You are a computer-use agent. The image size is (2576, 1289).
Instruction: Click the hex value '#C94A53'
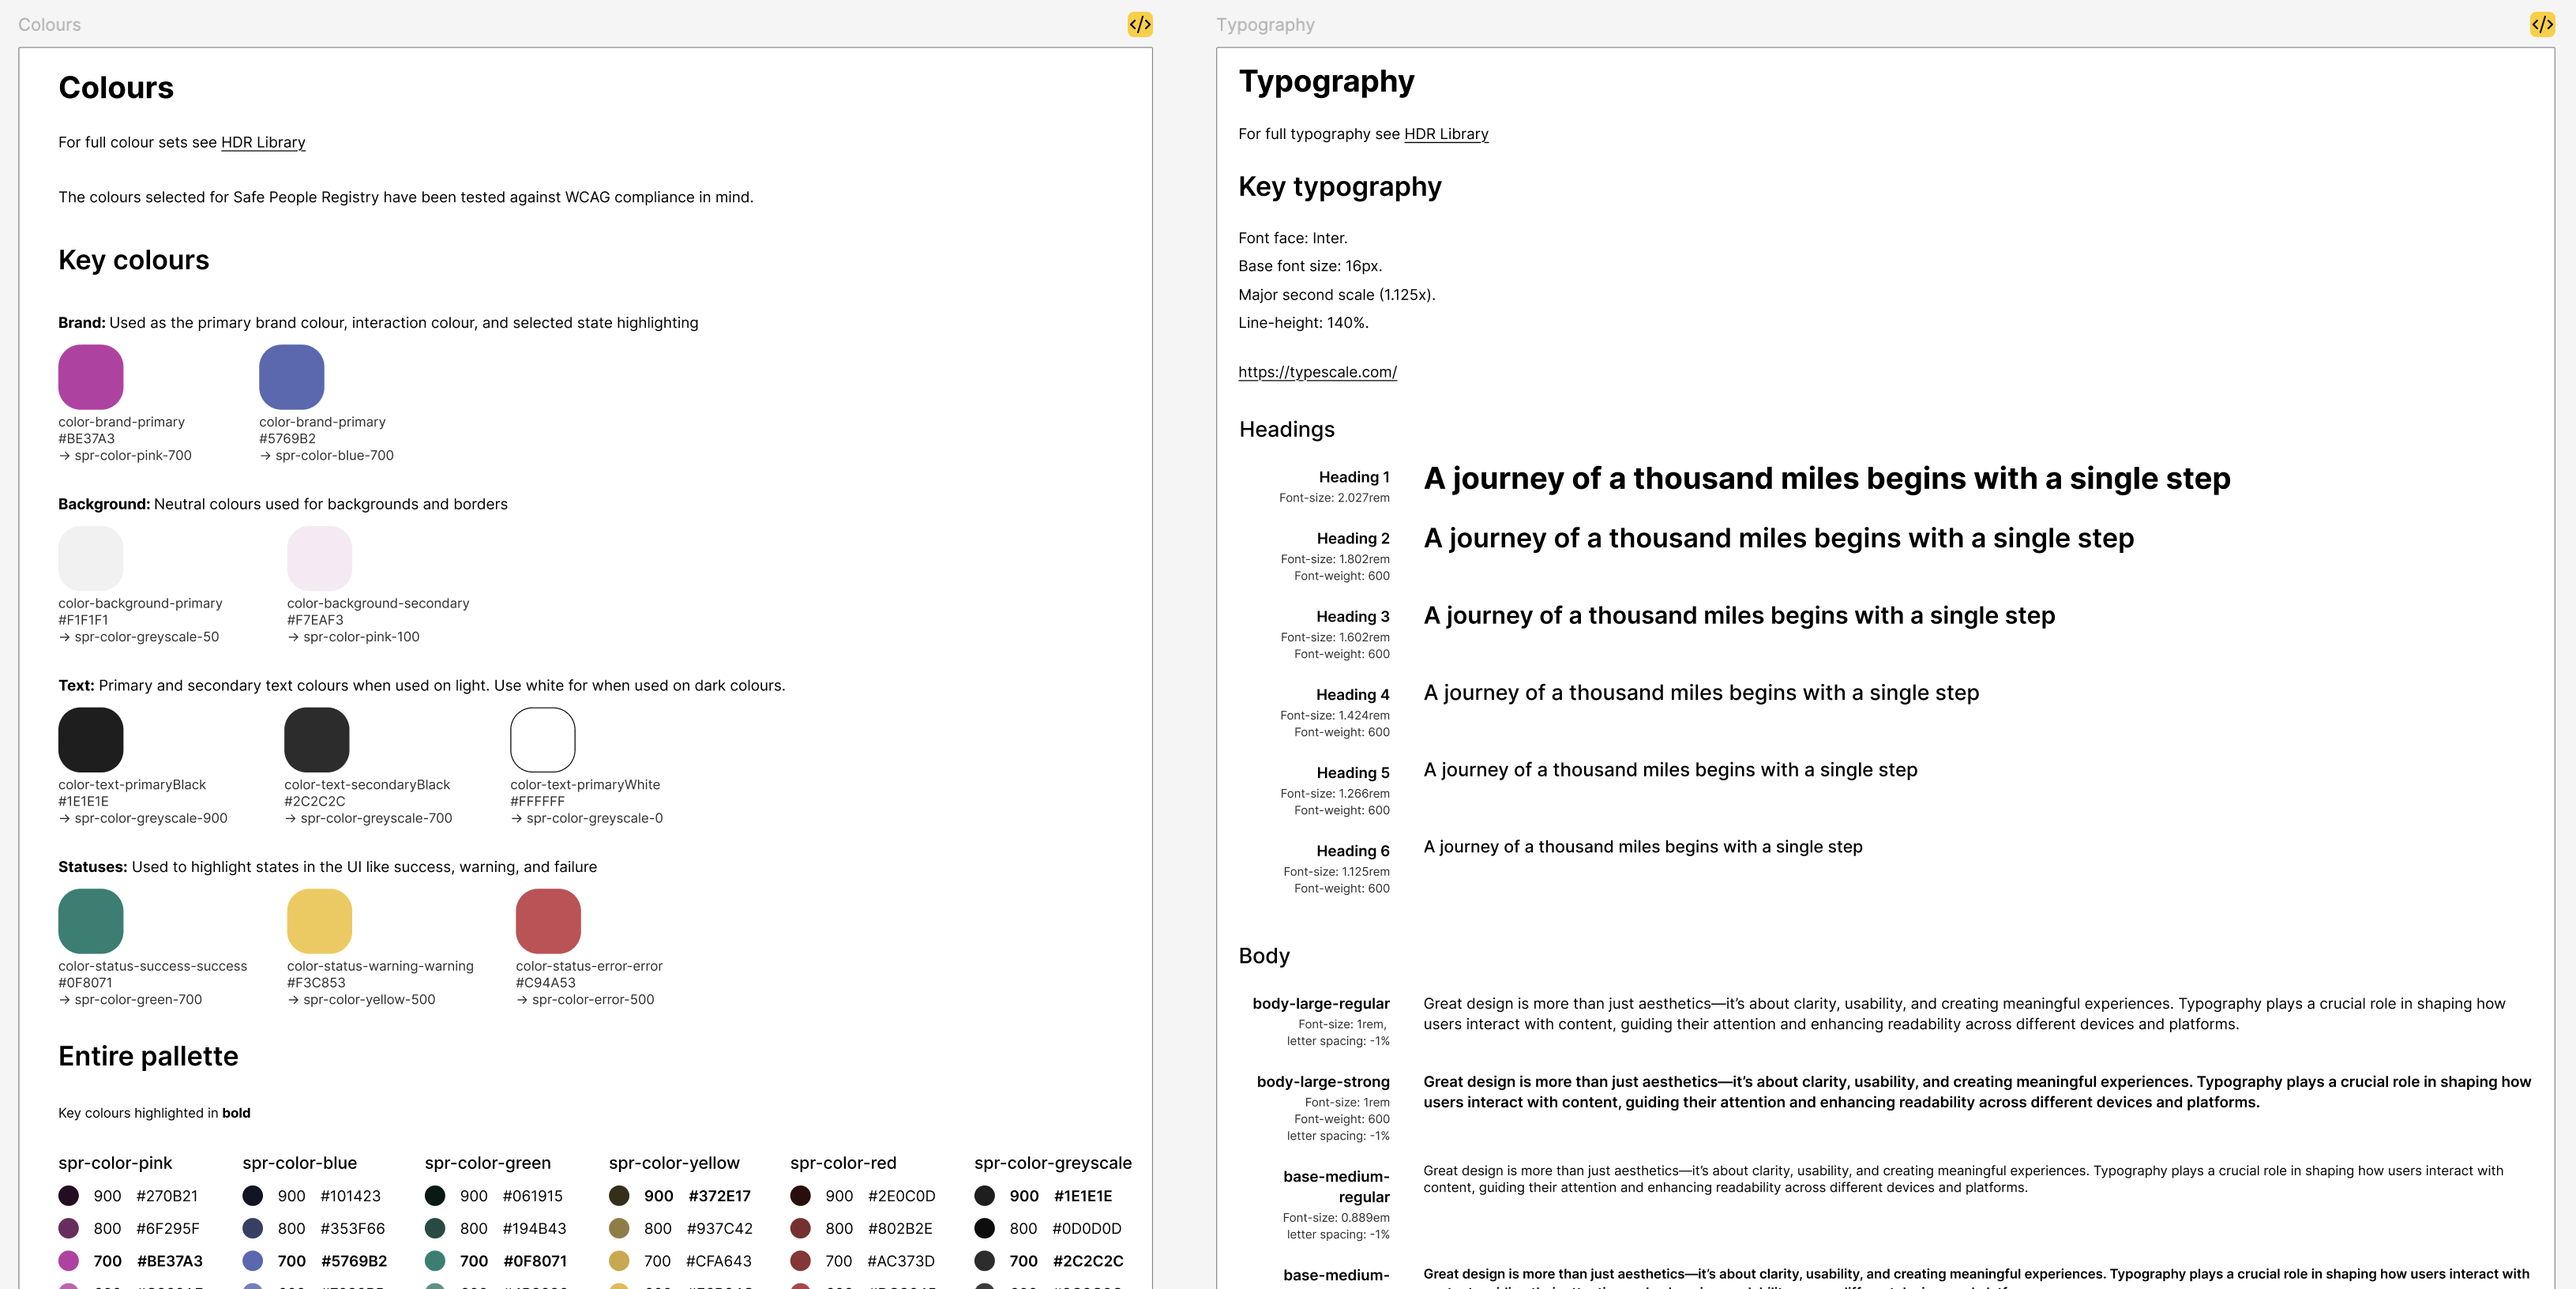(545, 983)
